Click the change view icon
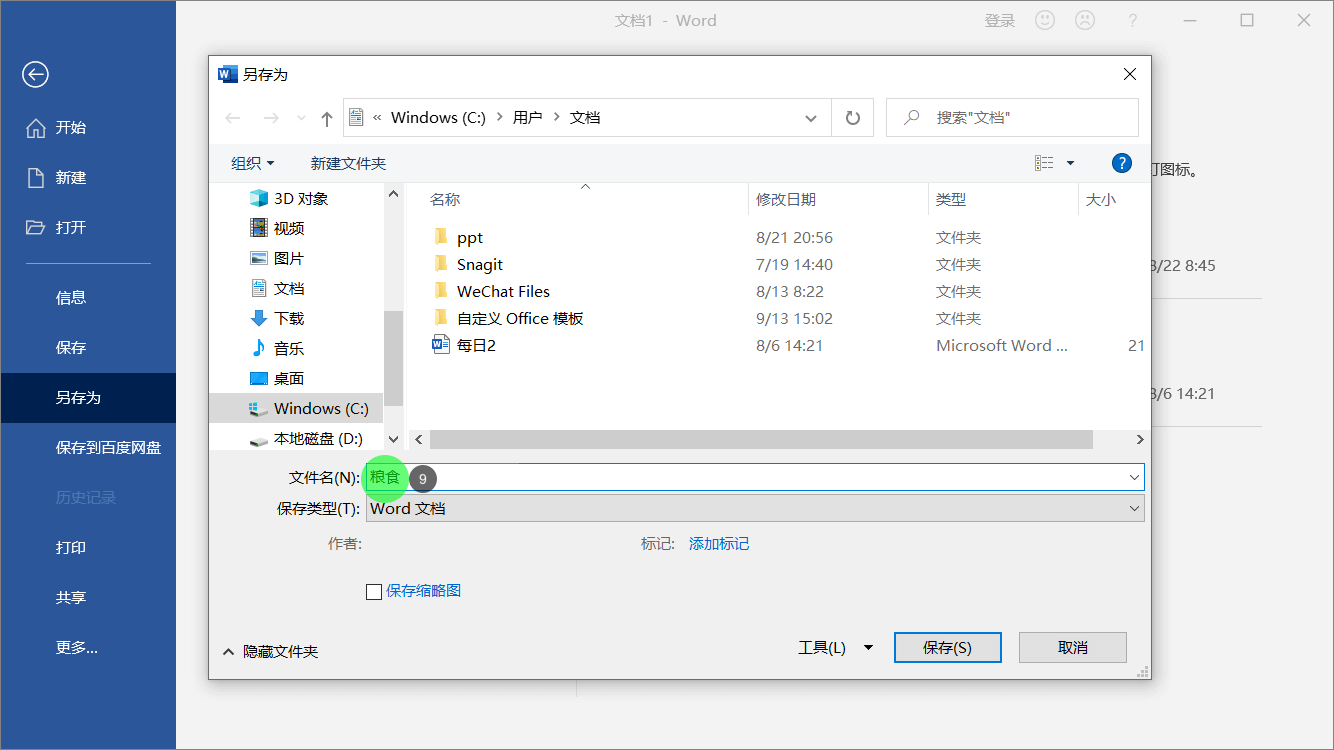Screen dimensions: 1334x750 1045,163
